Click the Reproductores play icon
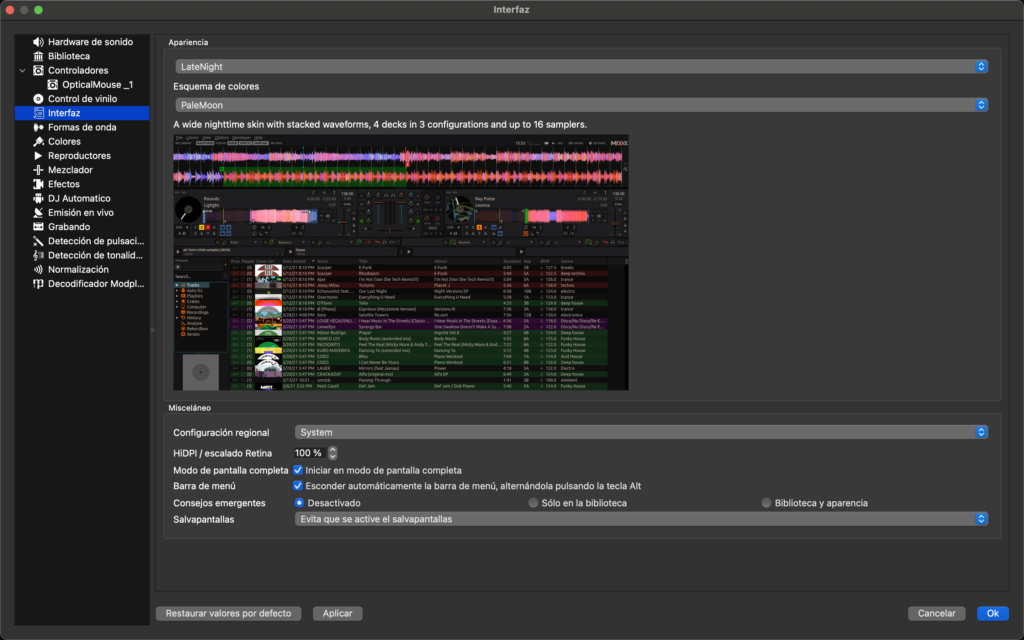Screen dimensions: 1024x640 click(x=39, y=156)
